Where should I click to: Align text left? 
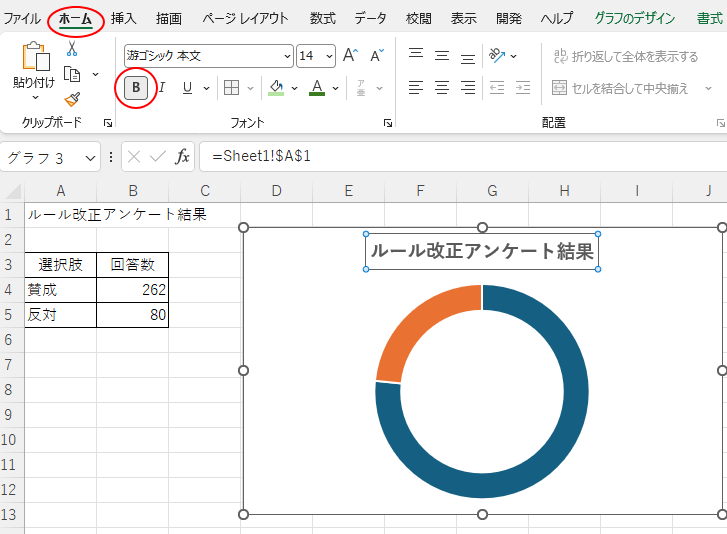tap(416, 88)
